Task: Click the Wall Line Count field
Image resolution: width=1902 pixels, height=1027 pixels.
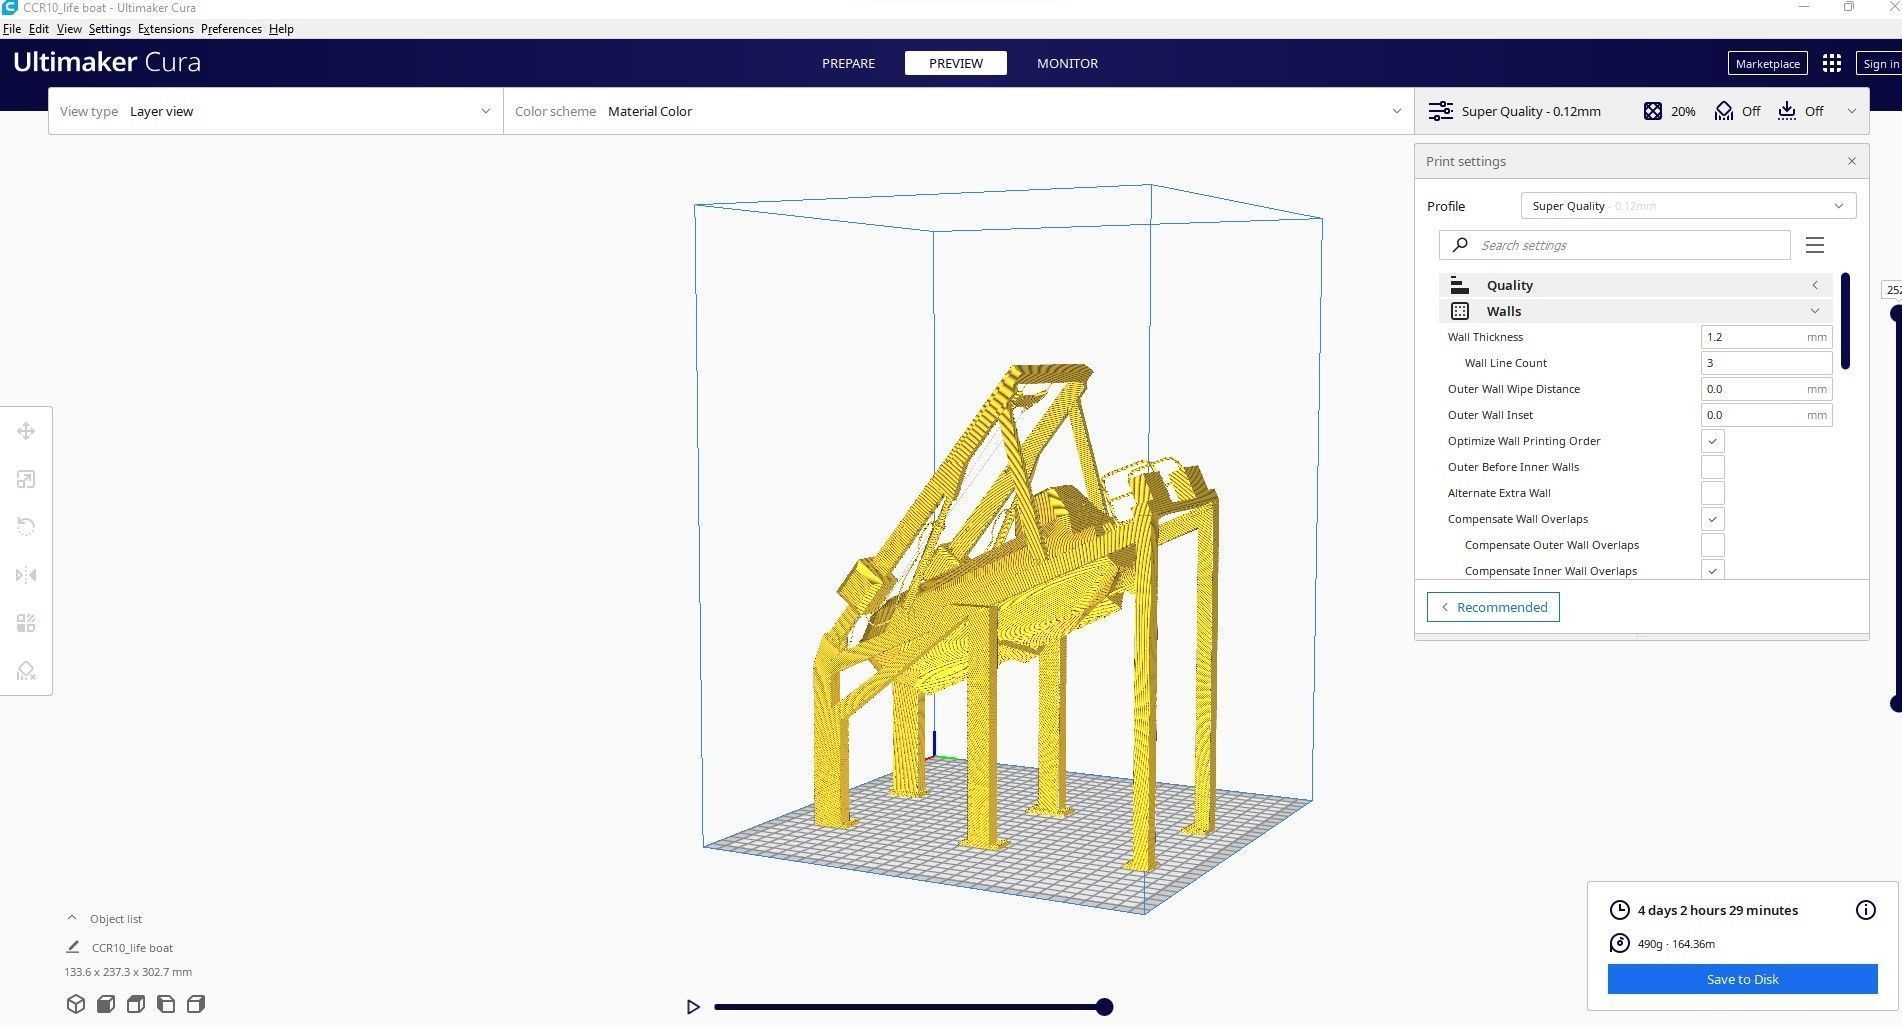Action: click(x=1766, y=363)
